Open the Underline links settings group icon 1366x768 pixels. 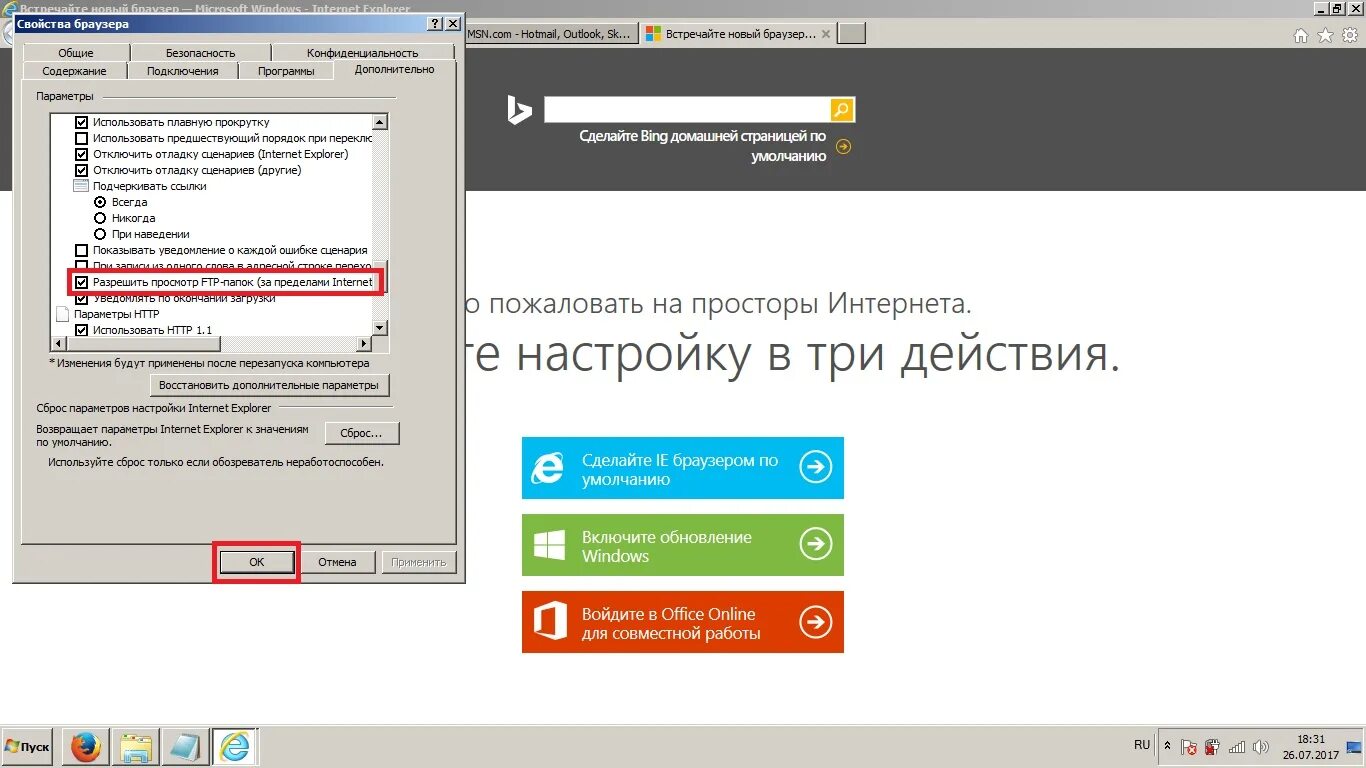point(81,186)
